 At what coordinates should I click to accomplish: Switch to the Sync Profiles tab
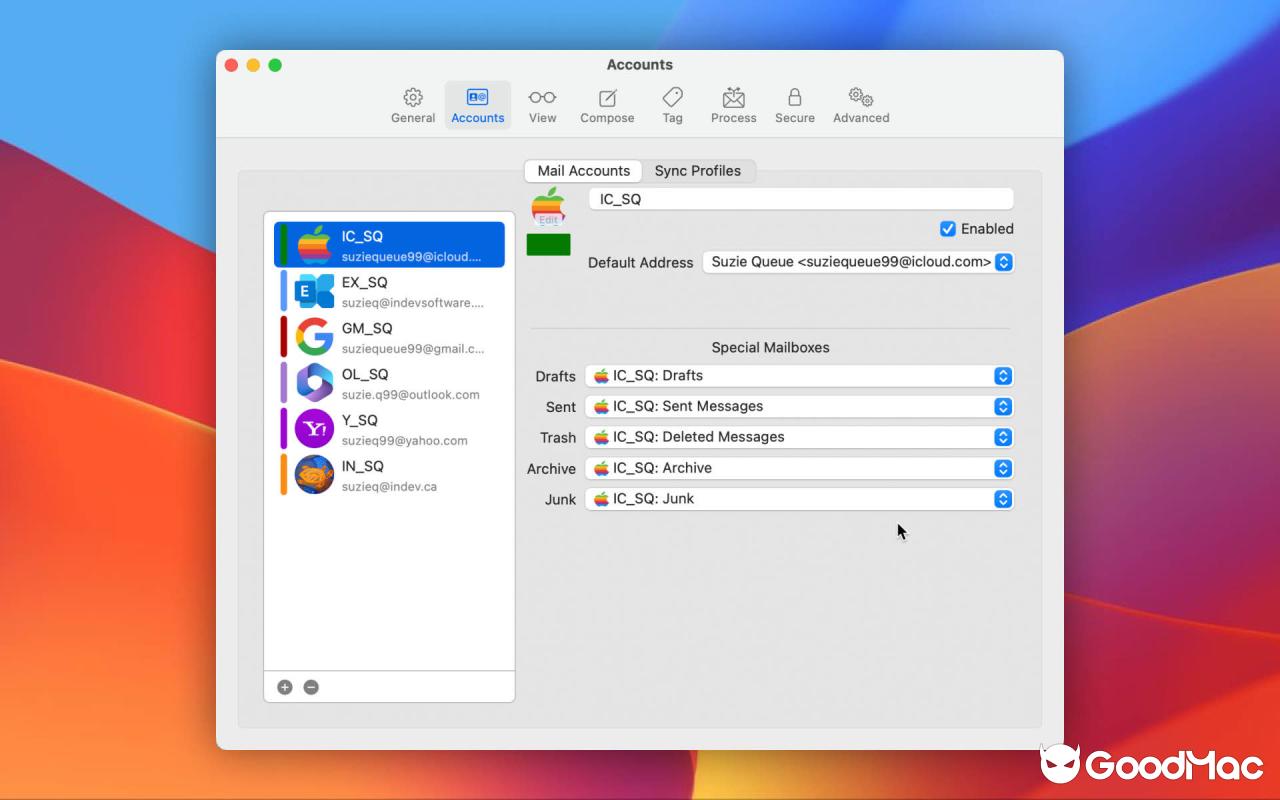pyautogui.click(x=699, y=170)
